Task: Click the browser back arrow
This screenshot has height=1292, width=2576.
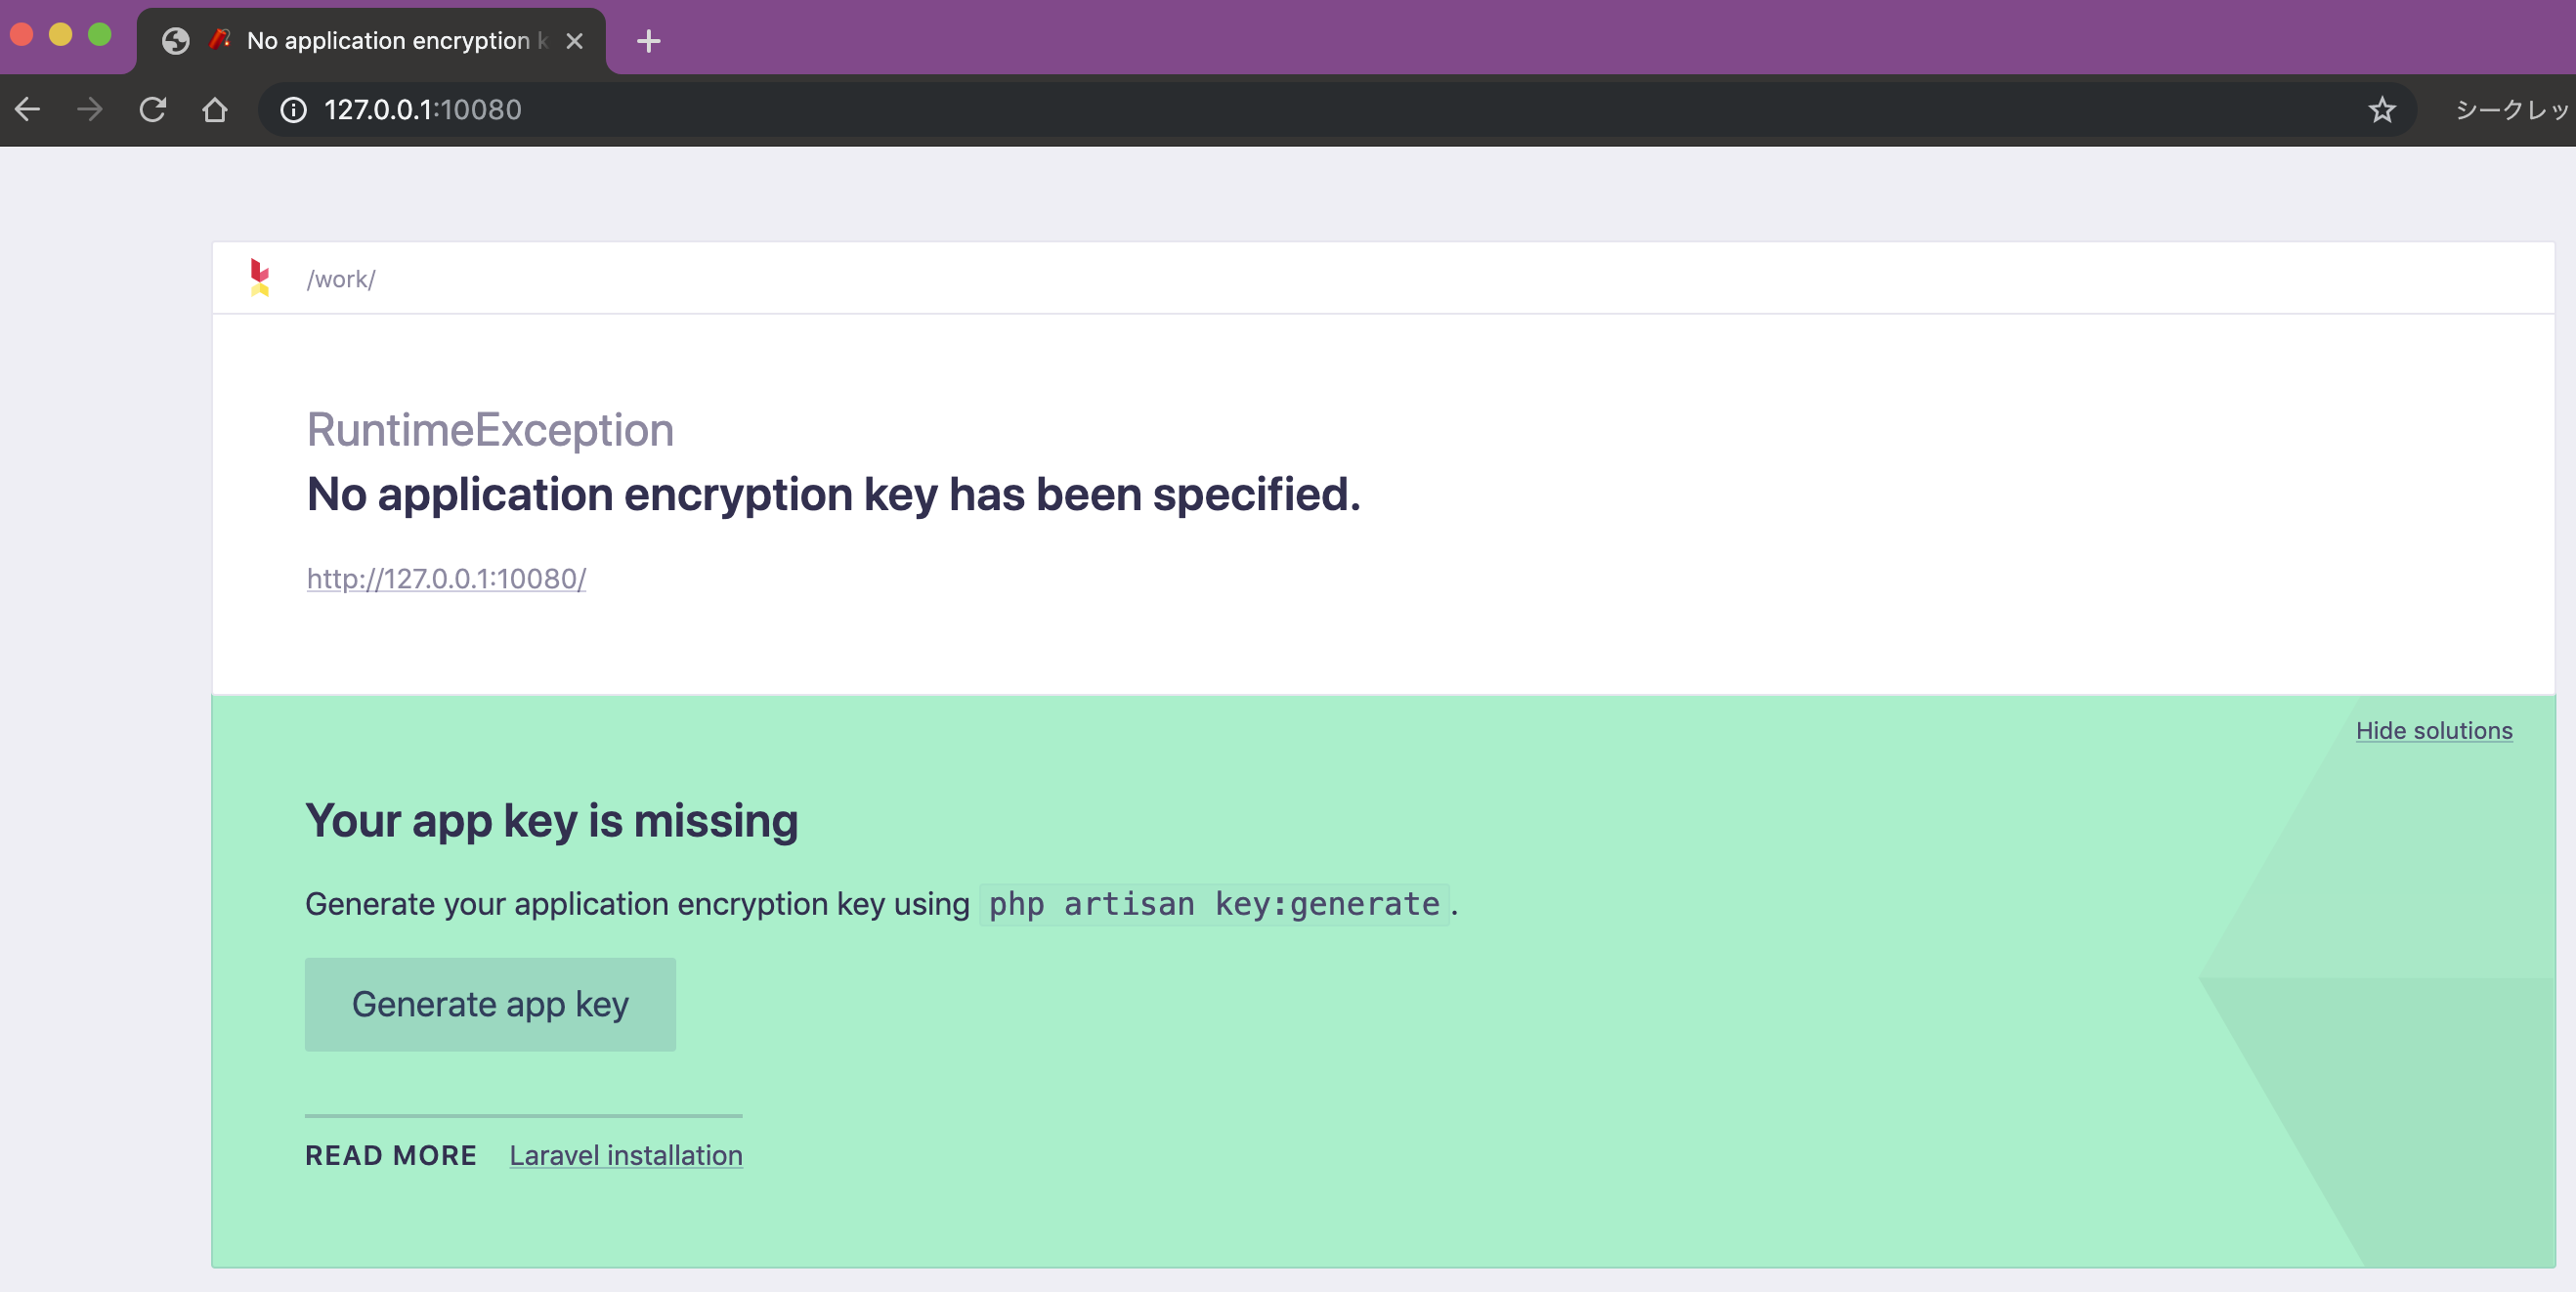Action: (28, 109)
